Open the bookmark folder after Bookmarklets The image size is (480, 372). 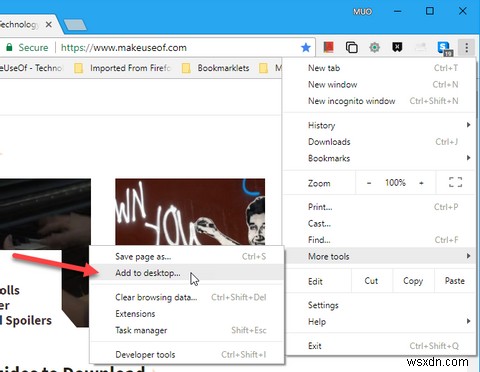click(x=270, y=68)
